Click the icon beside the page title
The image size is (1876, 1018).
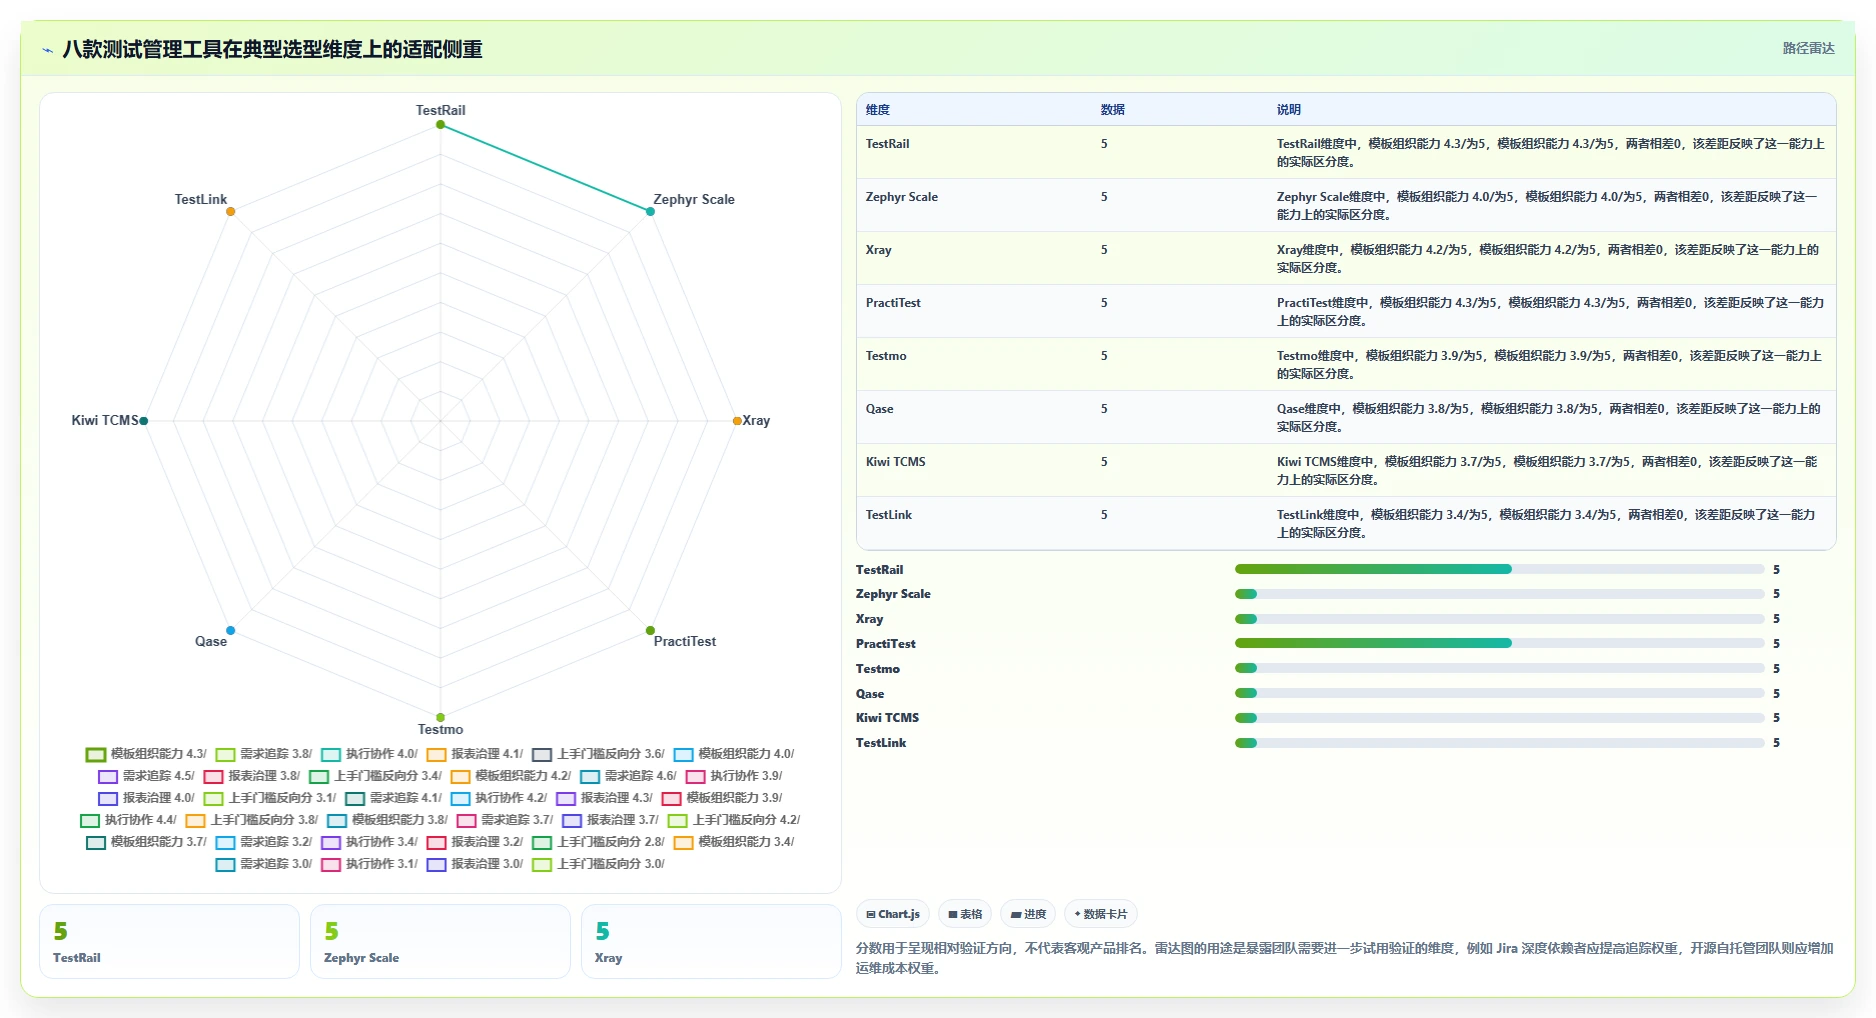coord(47,50)
